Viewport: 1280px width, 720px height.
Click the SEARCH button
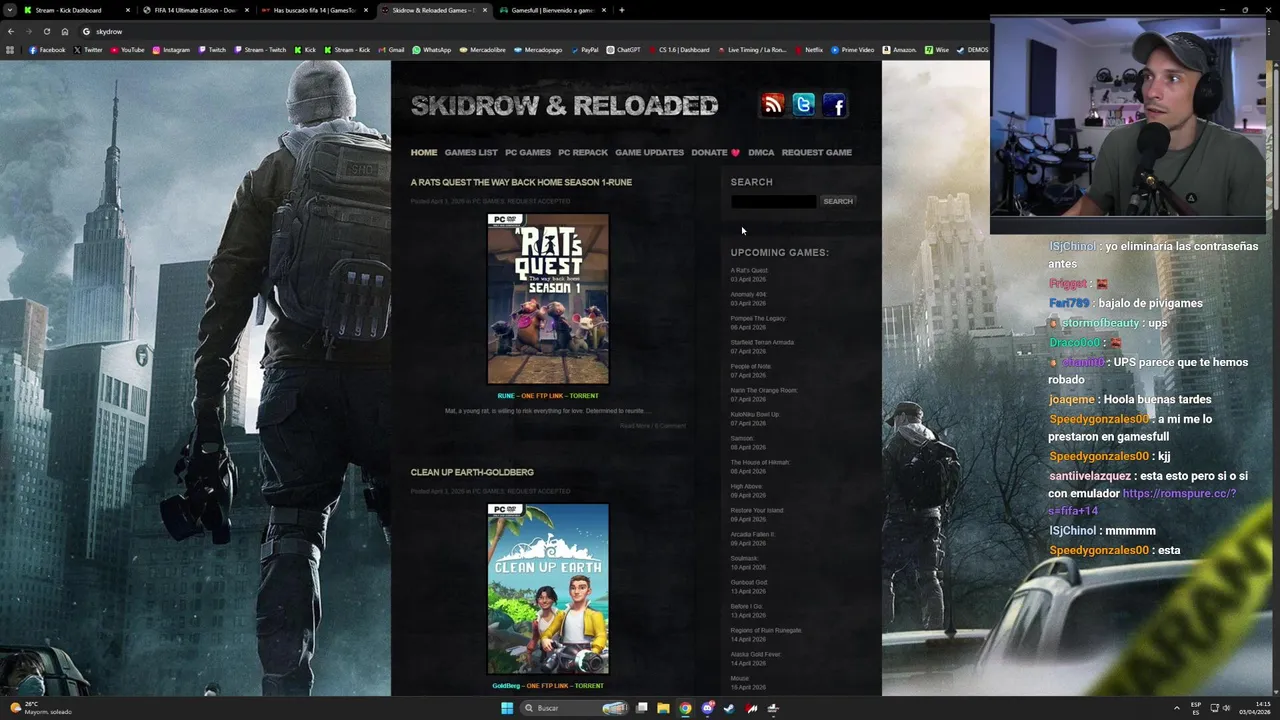tap(838, 201)
